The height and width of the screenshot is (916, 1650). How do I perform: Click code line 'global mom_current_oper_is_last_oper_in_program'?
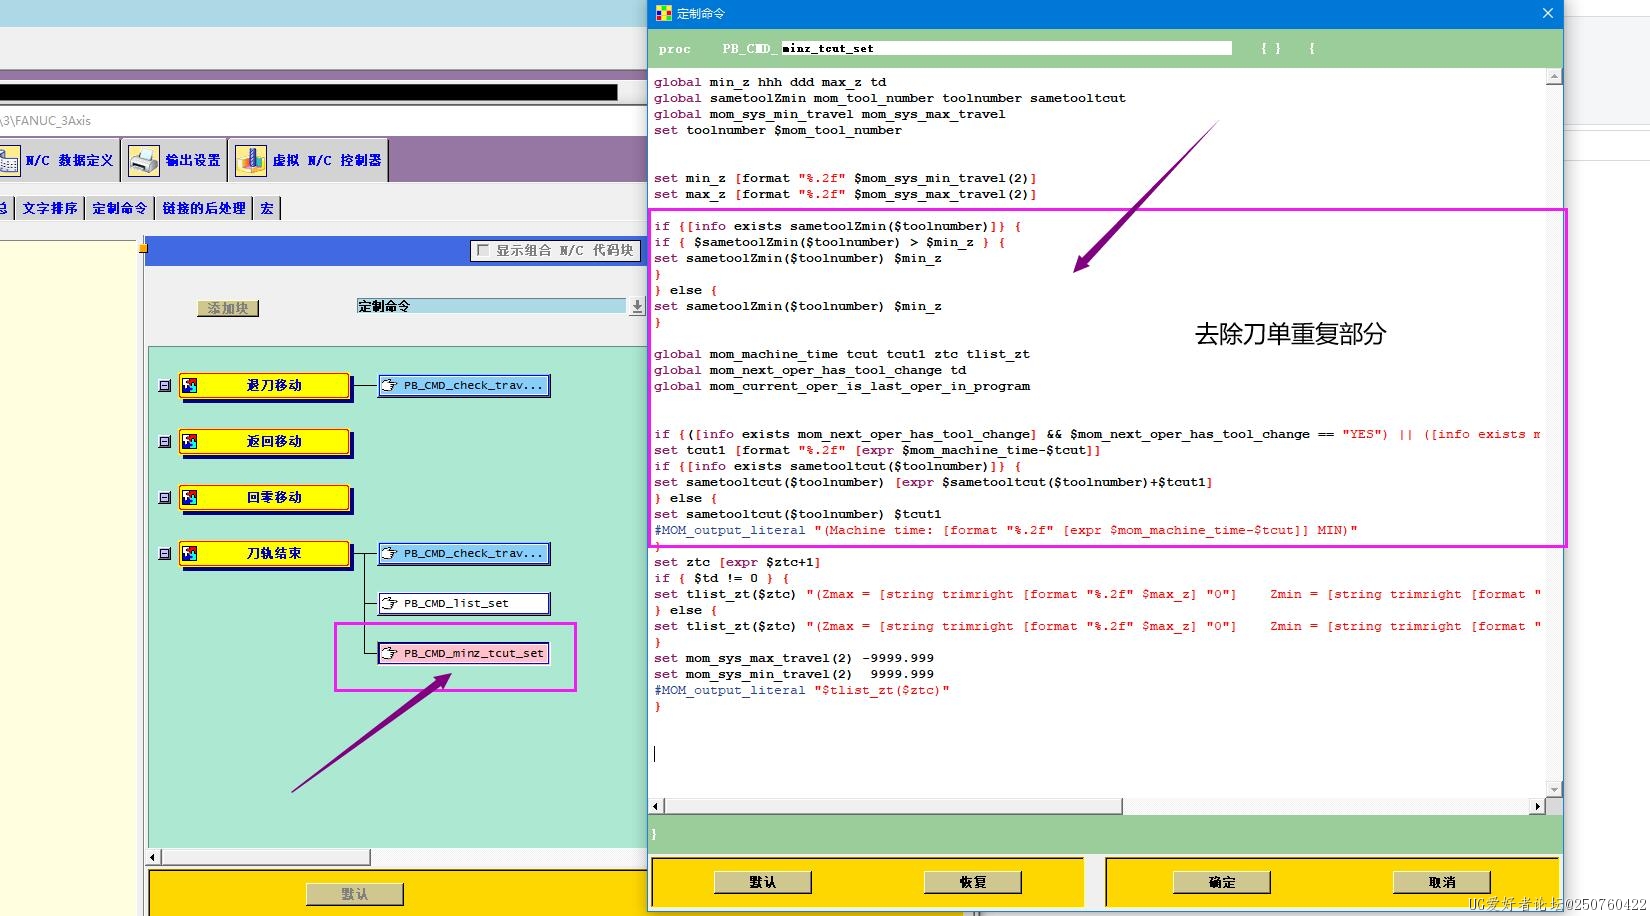pos(842,386)
